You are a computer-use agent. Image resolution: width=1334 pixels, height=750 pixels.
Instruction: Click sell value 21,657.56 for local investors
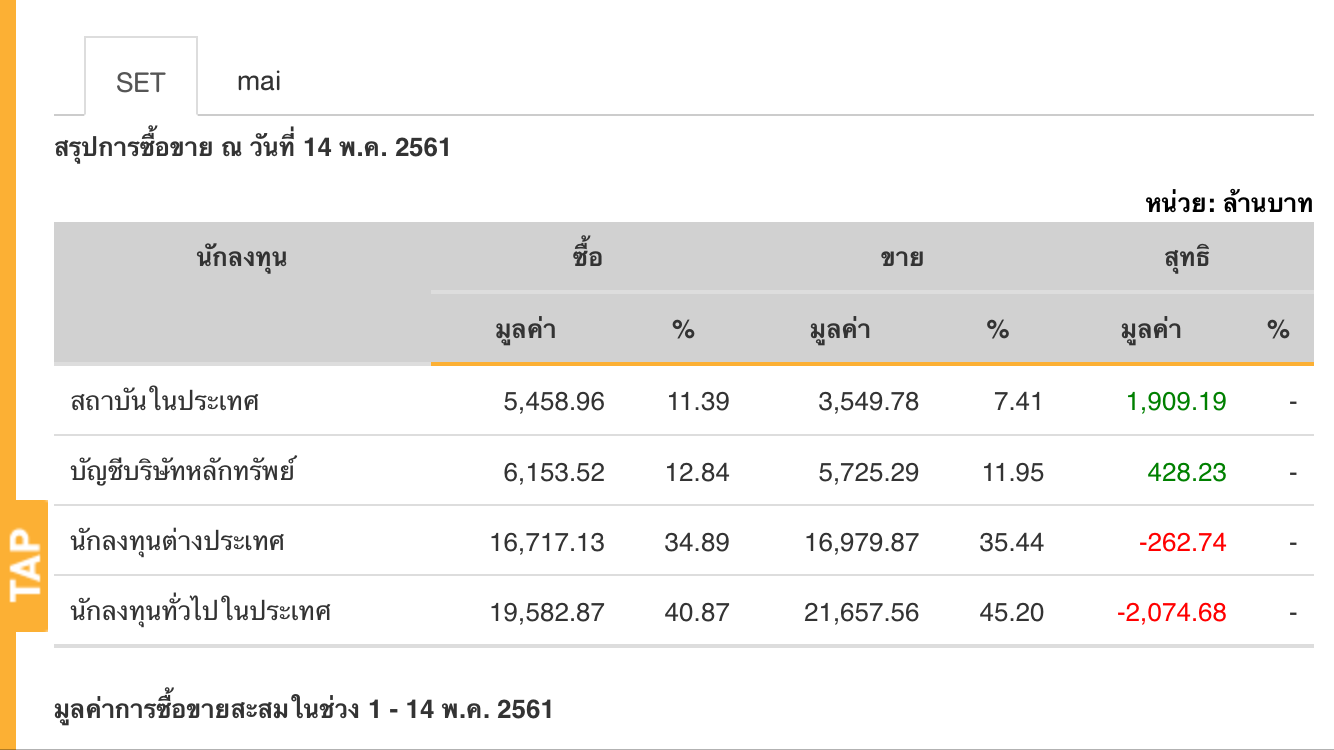pos(861,612)
